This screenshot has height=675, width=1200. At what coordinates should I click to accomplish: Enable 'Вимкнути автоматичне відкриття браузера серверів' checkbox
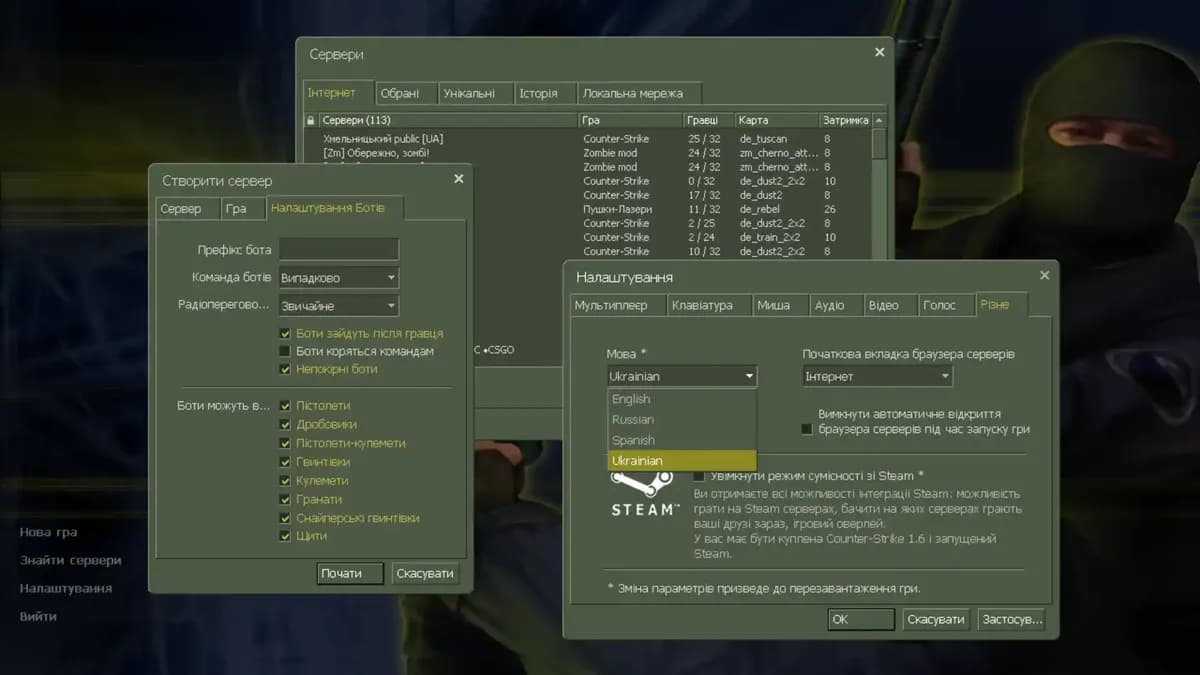807,429
